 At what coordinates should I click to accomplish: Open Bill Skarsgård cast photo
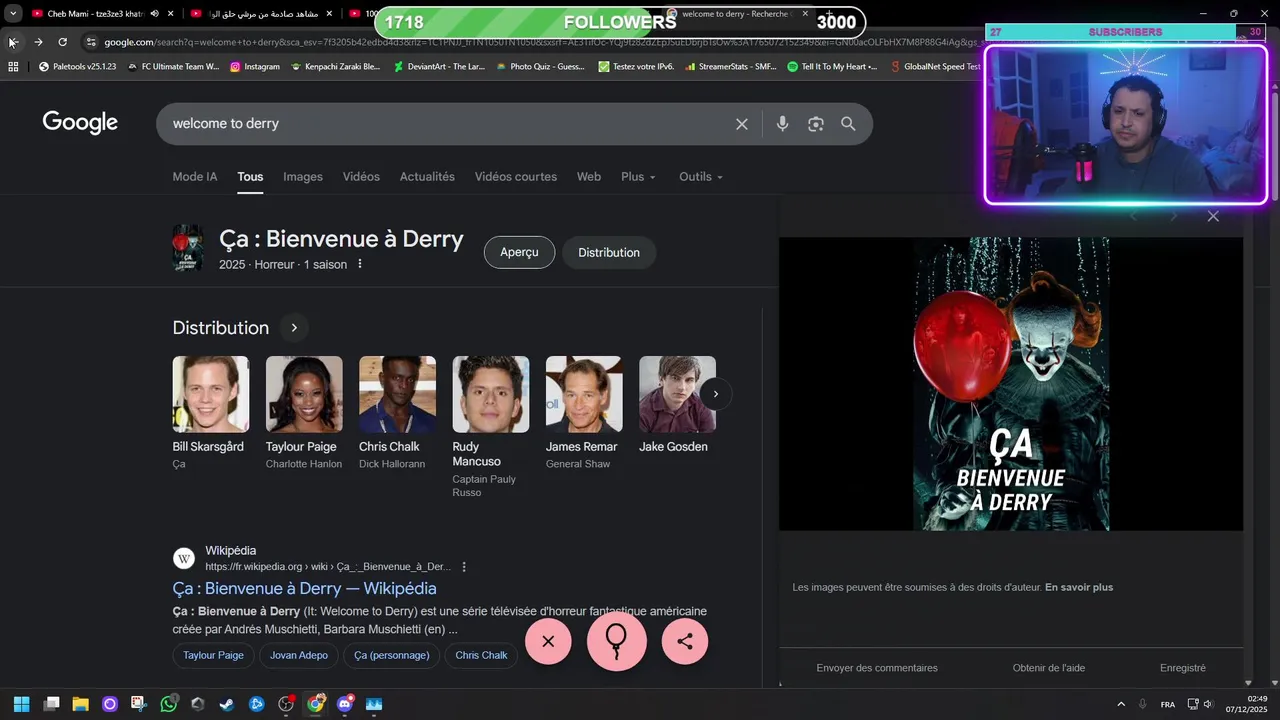coord(210,394)
